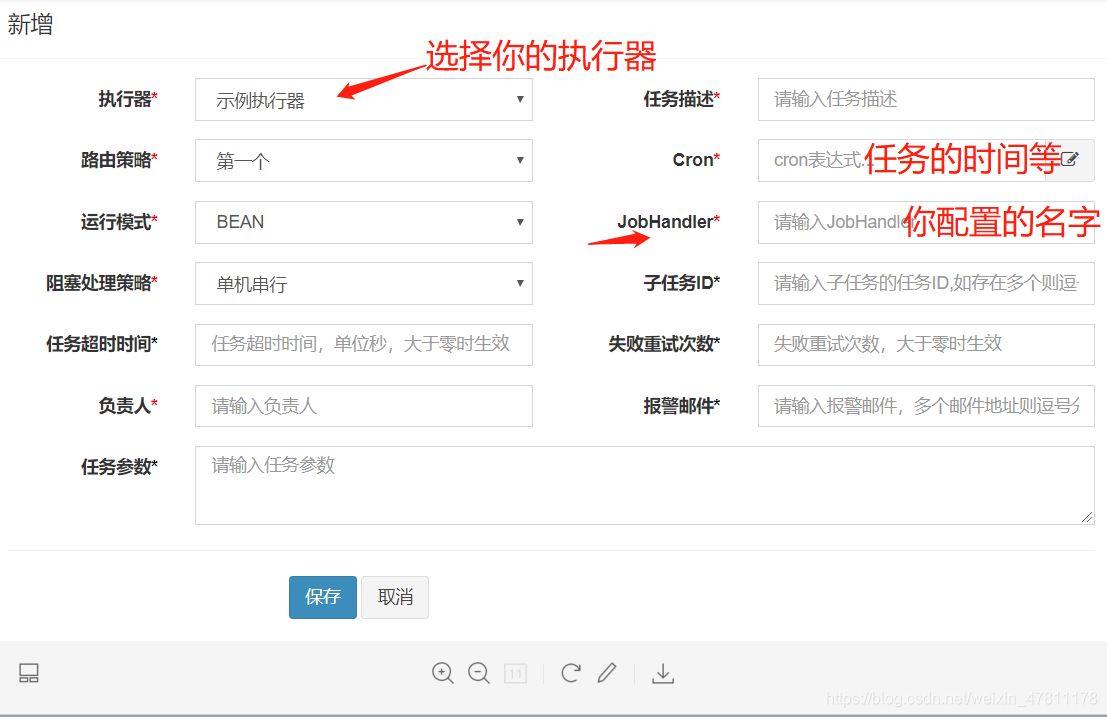The image size is (1107, 717).
Task: Focus the 负责人 input field
Action: click(x=364, y=406)
